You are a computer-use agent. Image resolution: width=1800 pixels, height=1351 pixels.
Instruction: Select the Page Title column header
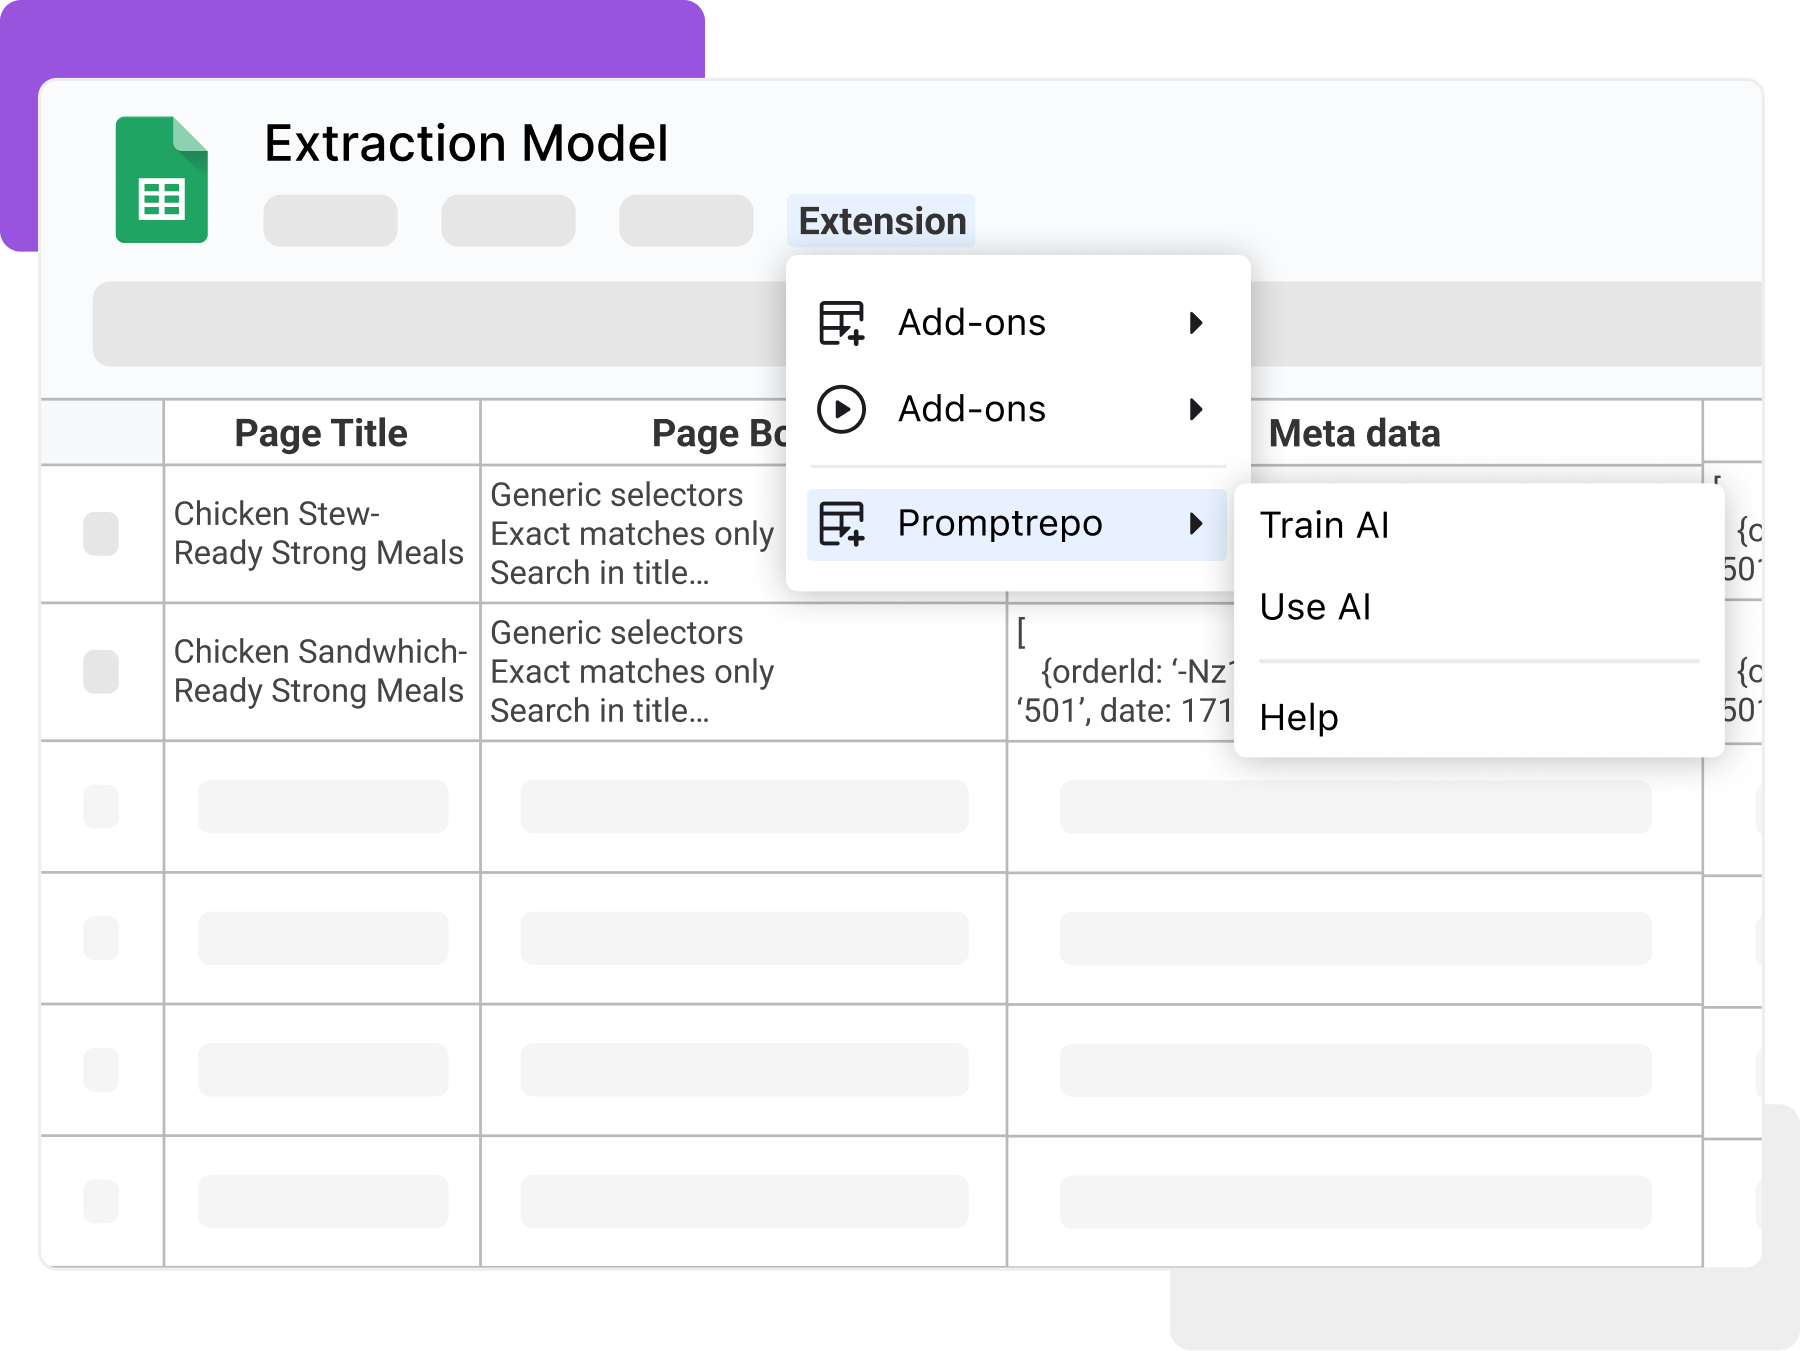point(321,433)
